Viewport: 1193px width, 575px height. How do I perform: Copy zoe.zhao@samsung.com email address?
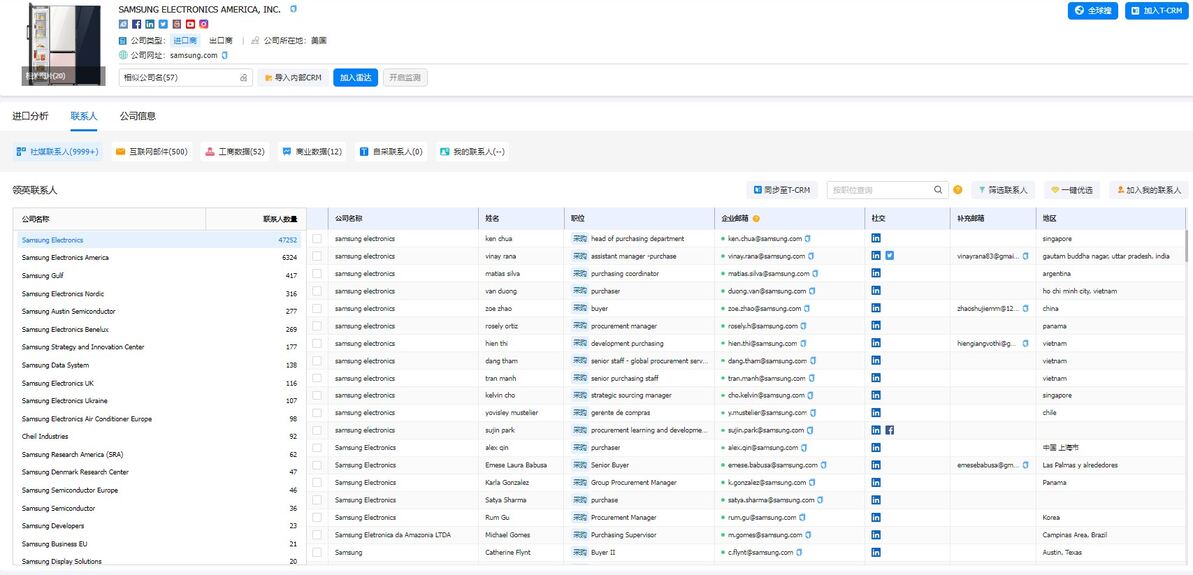coord(806,309)
